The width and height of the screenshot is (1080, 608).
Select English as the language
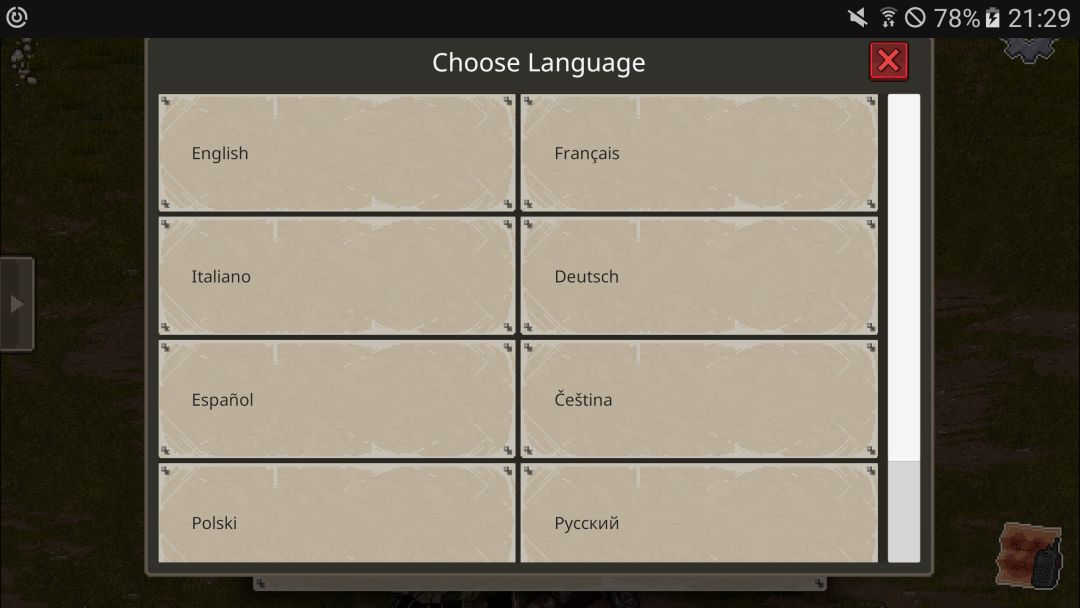[x=337, y=153]
